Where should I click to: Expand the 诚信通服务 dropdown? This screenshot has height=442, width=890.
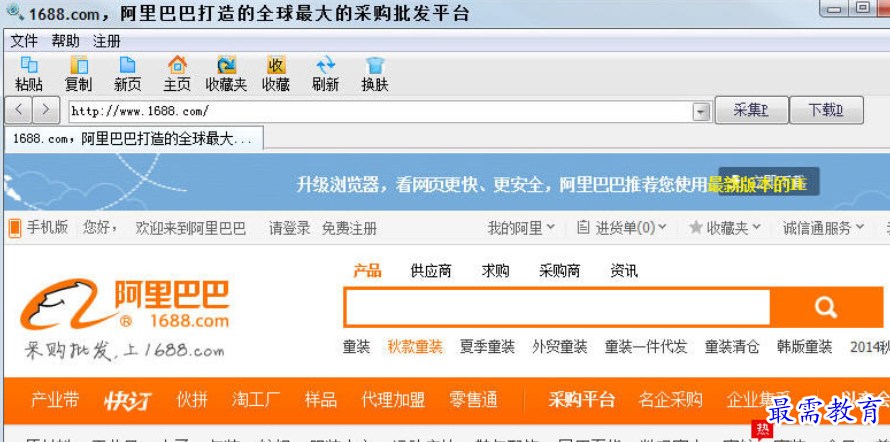pos(824,229)
